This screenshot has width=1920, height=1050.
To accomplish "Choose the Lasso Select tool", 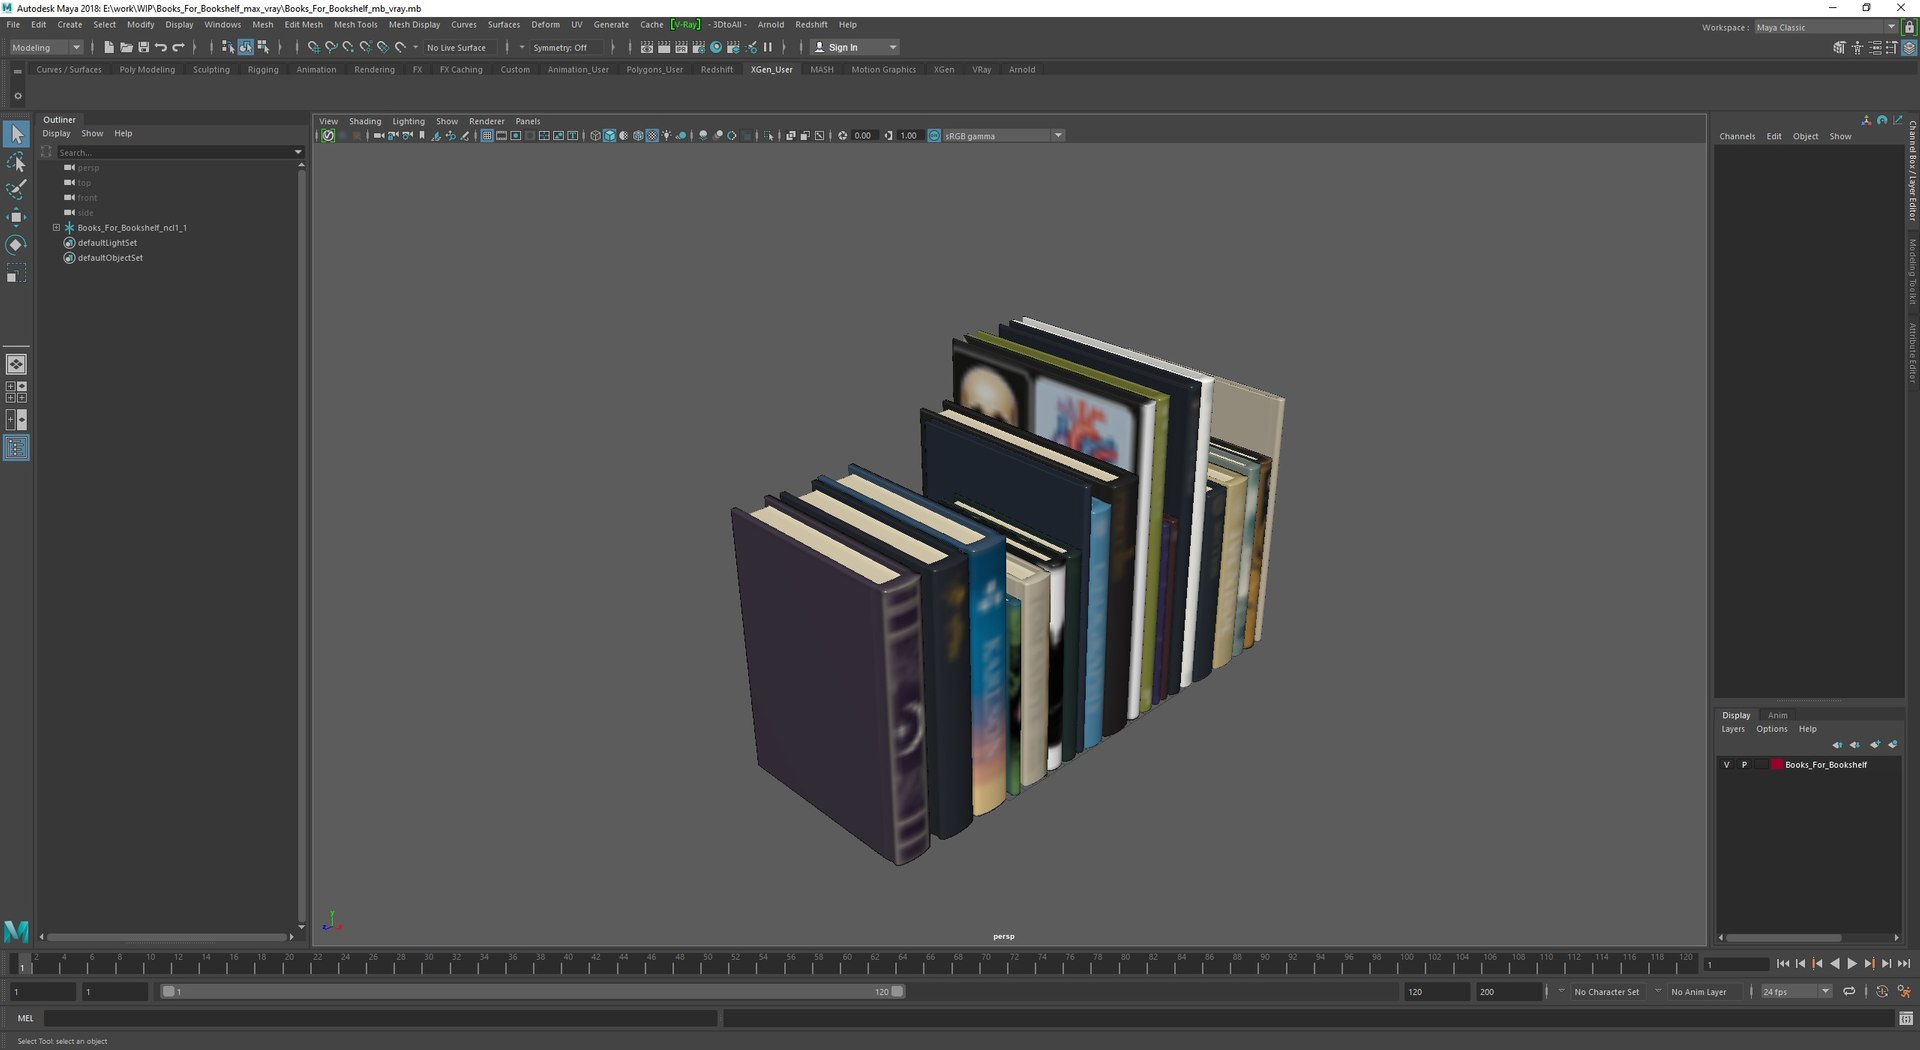I will click(x=16, y=162).
